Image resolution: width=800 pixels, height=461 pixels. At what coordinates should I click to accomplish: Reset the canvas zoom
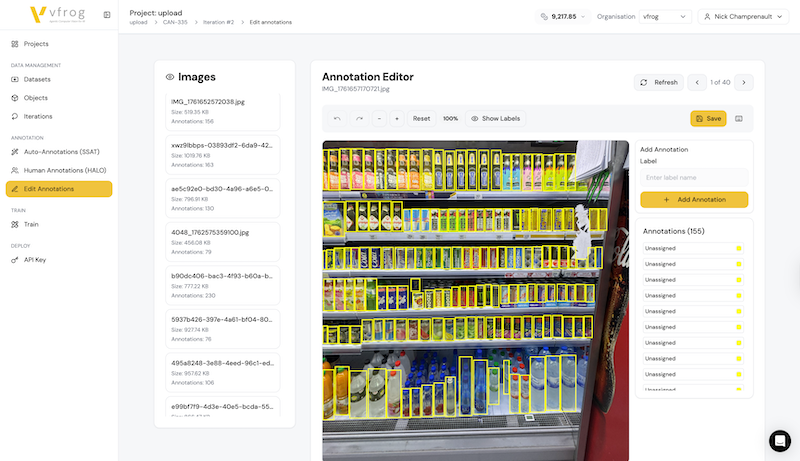(421, 118)
